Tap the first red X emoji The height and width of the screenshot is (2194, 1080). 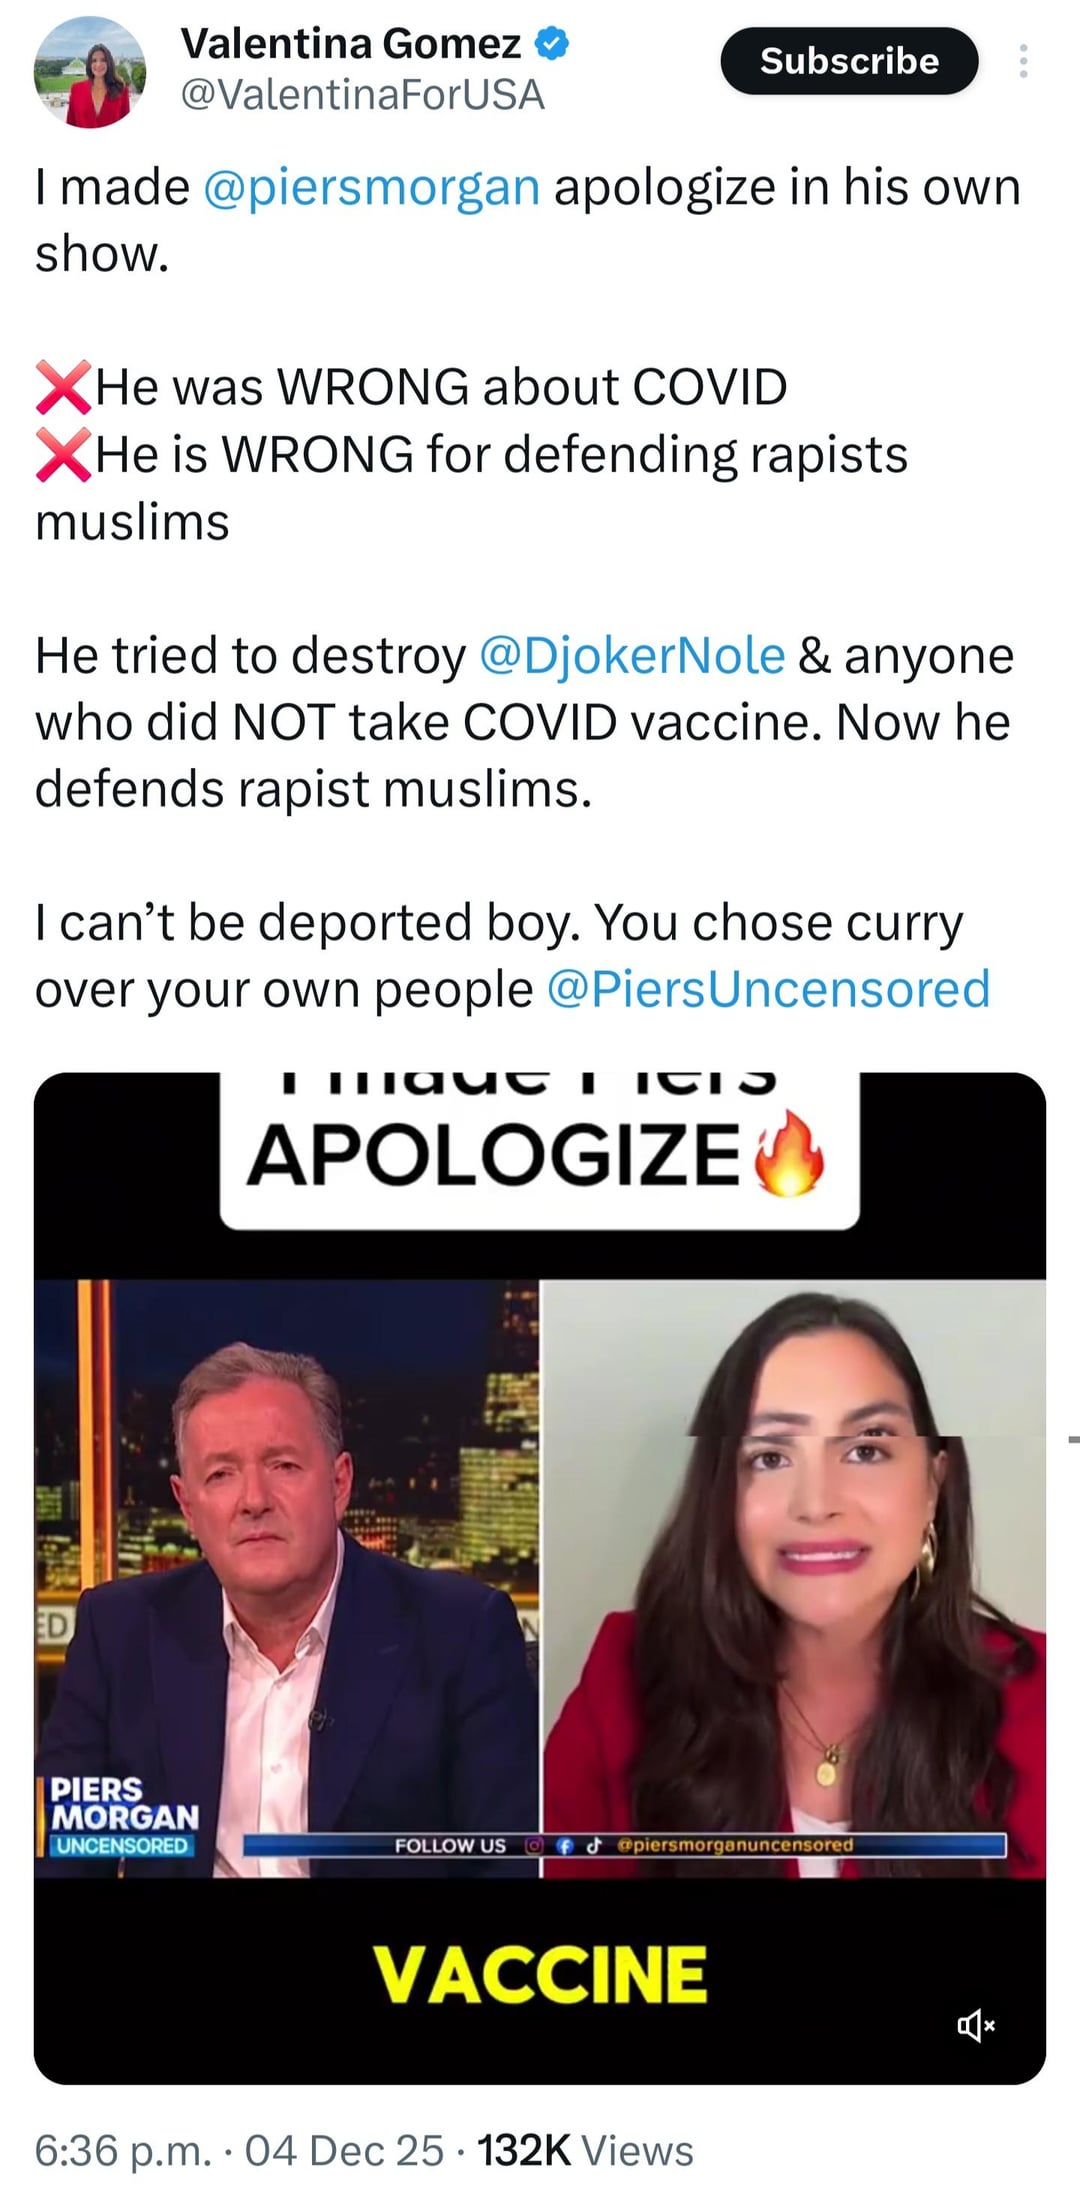tap(63, 387)
